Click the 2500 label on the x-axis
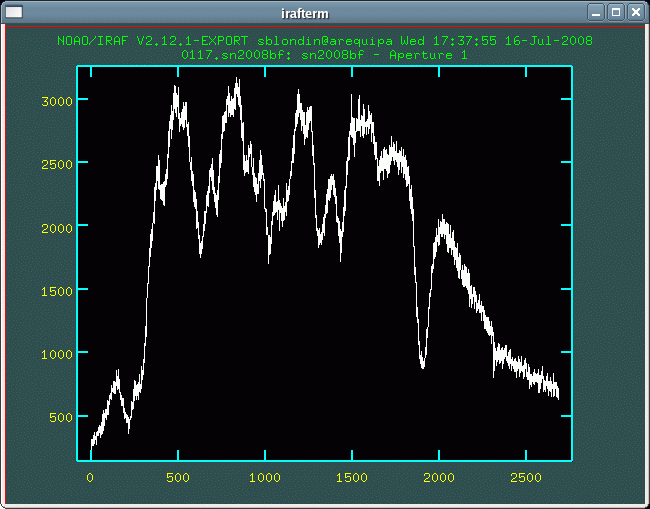Screen dimensions: 650x509 coord(525,477)
